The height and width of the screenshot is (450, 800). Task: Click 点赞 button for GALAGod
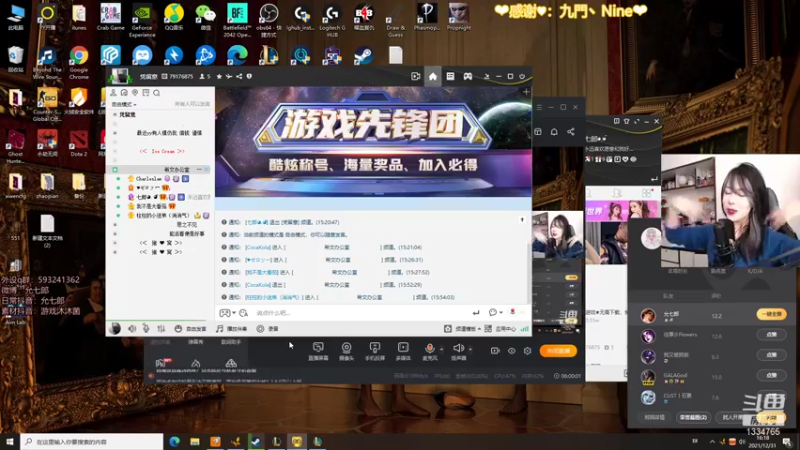(771, 376)
